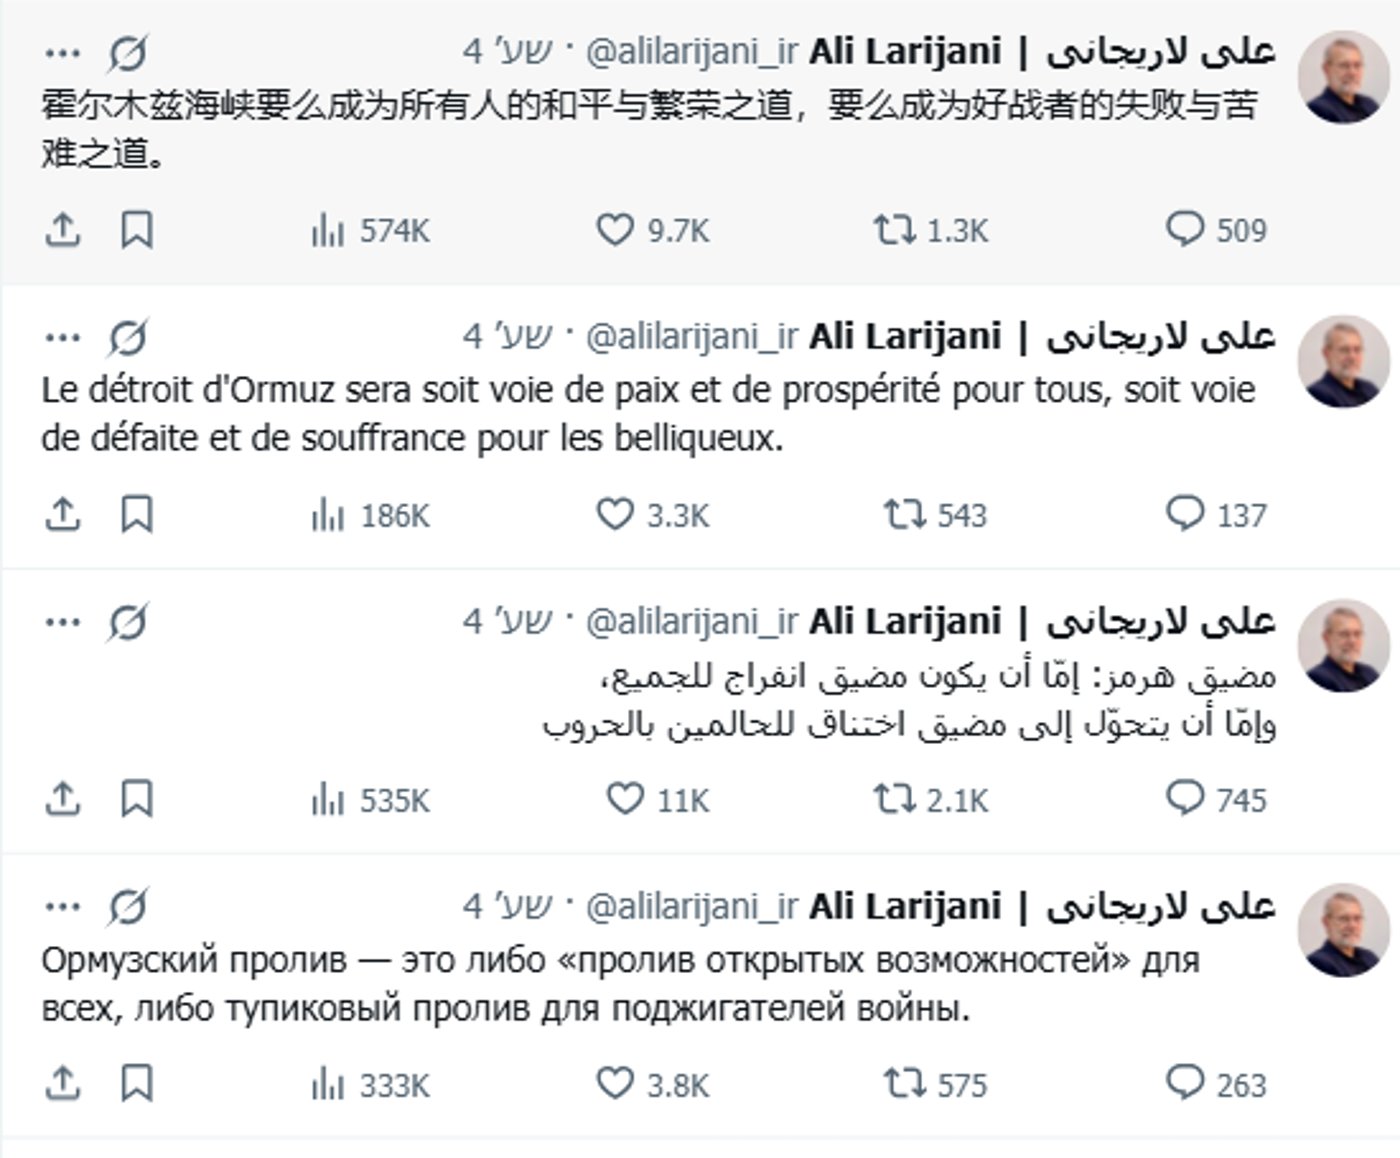Open more options on the Arabic tweet

pyautogui.click(x=62, y=622)
